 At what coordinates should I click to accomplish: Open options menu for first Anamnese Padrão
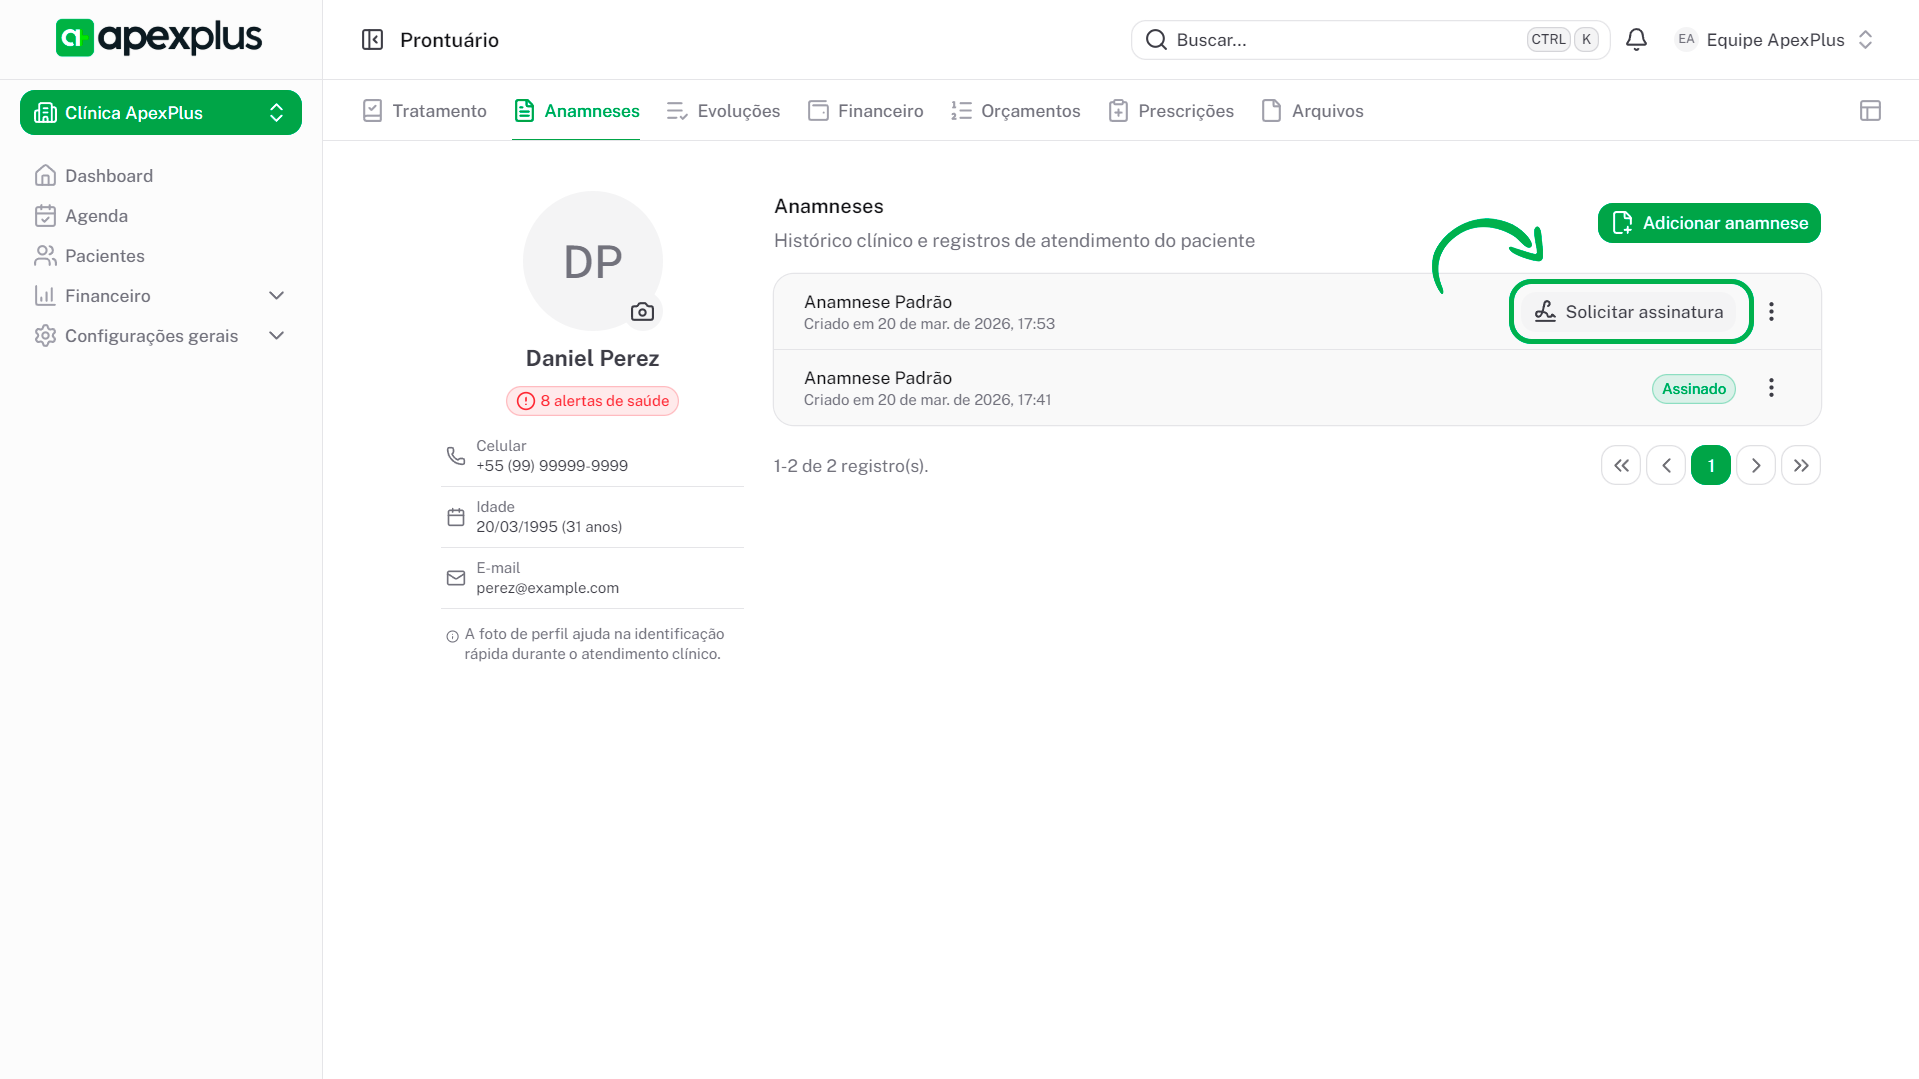[x=1771, y=312]
